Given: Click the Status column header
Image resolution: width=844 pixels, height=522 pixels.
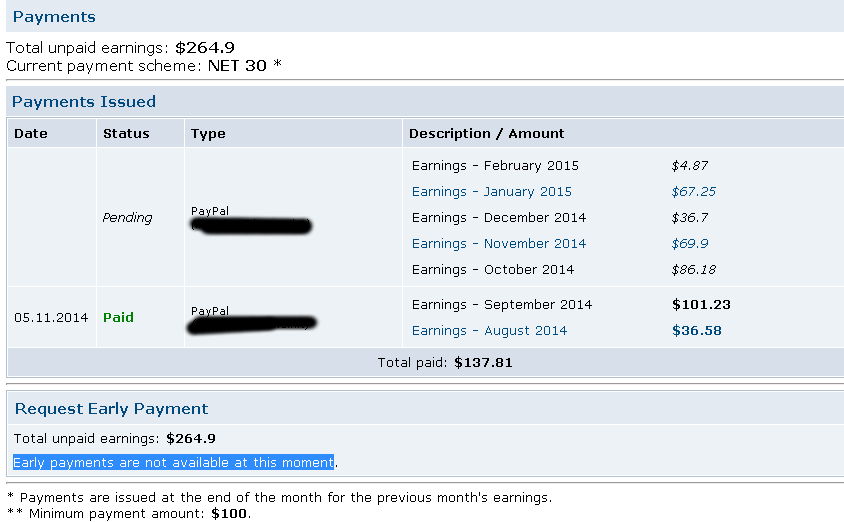Looking at the screenshot, I should [x=126, y=134].
